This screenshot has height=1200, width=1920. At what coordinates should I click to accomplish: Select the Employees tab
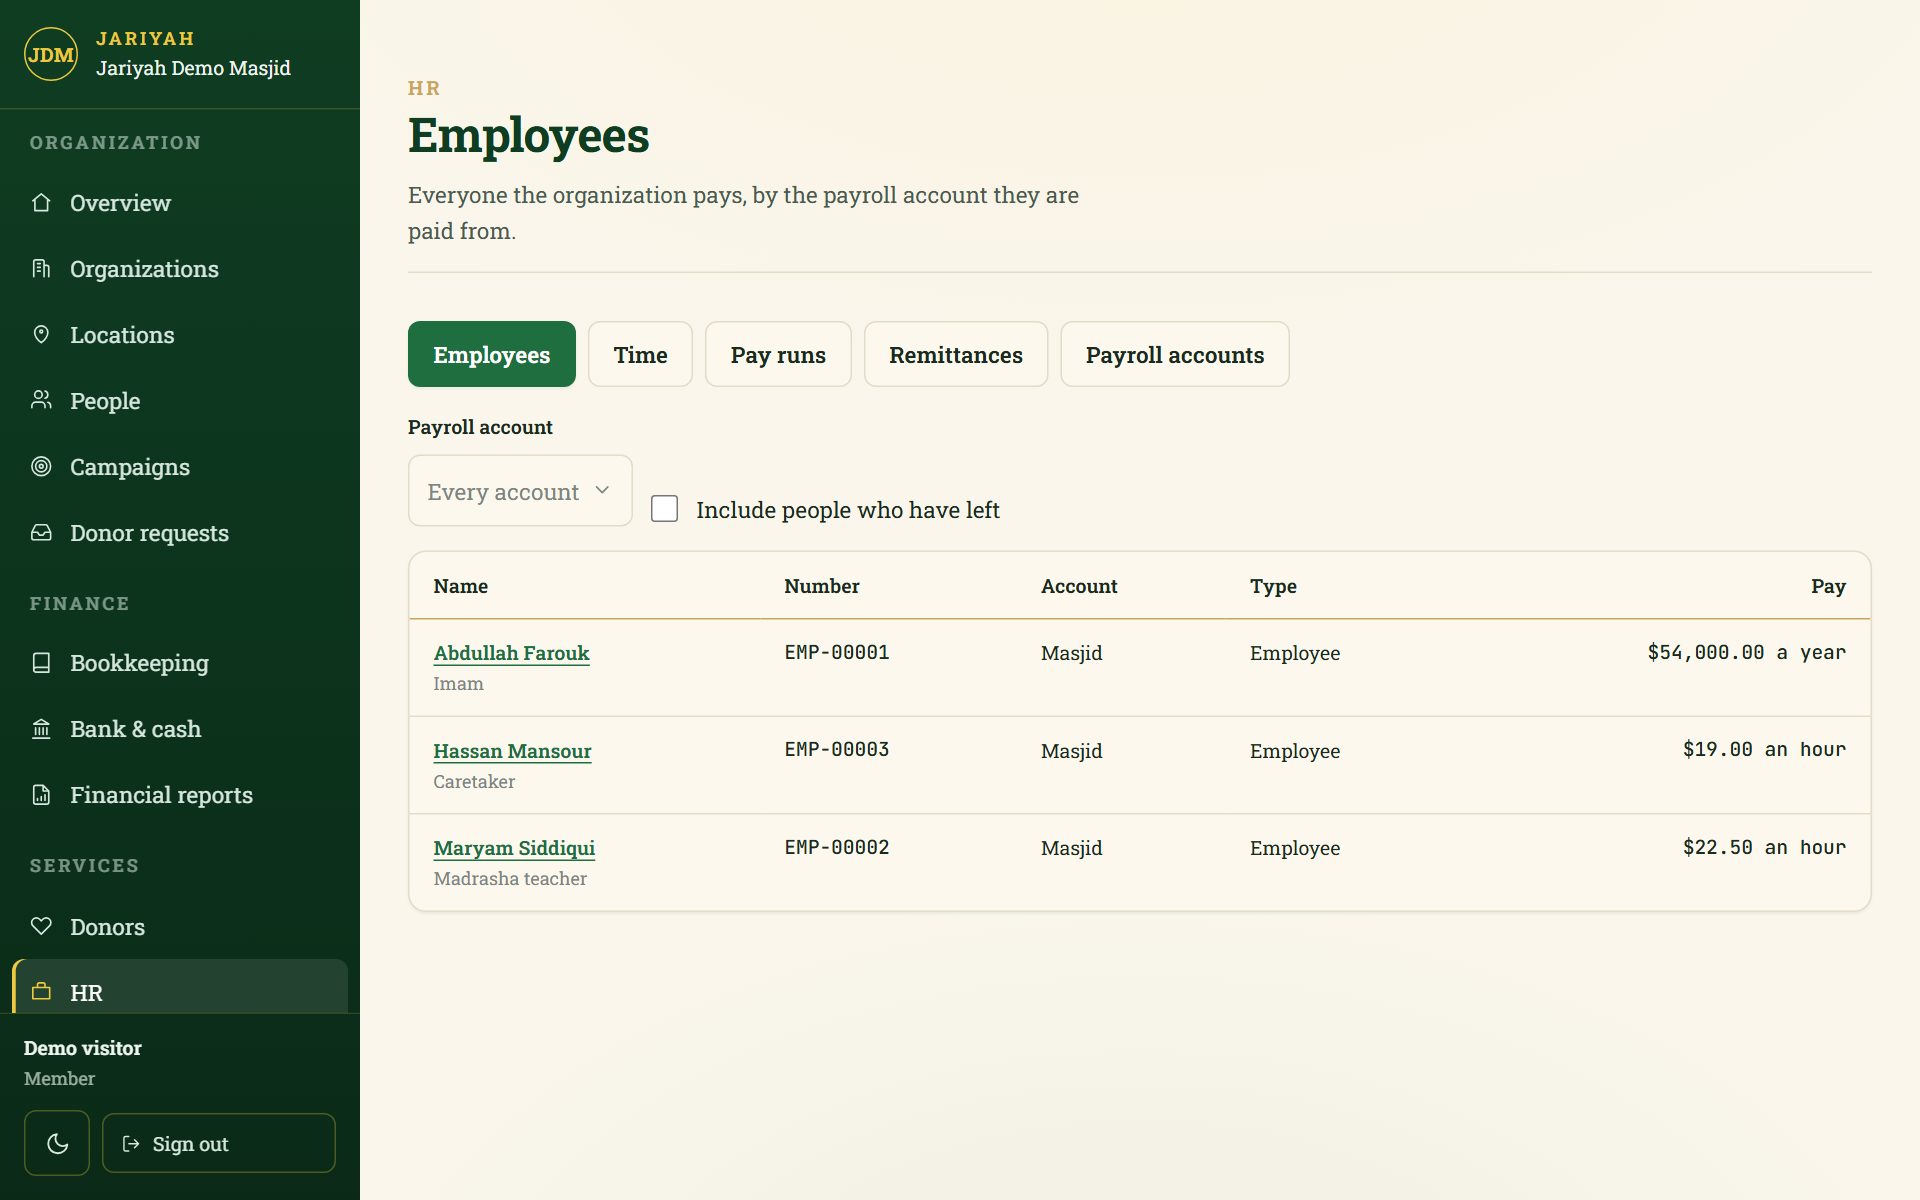492,354
